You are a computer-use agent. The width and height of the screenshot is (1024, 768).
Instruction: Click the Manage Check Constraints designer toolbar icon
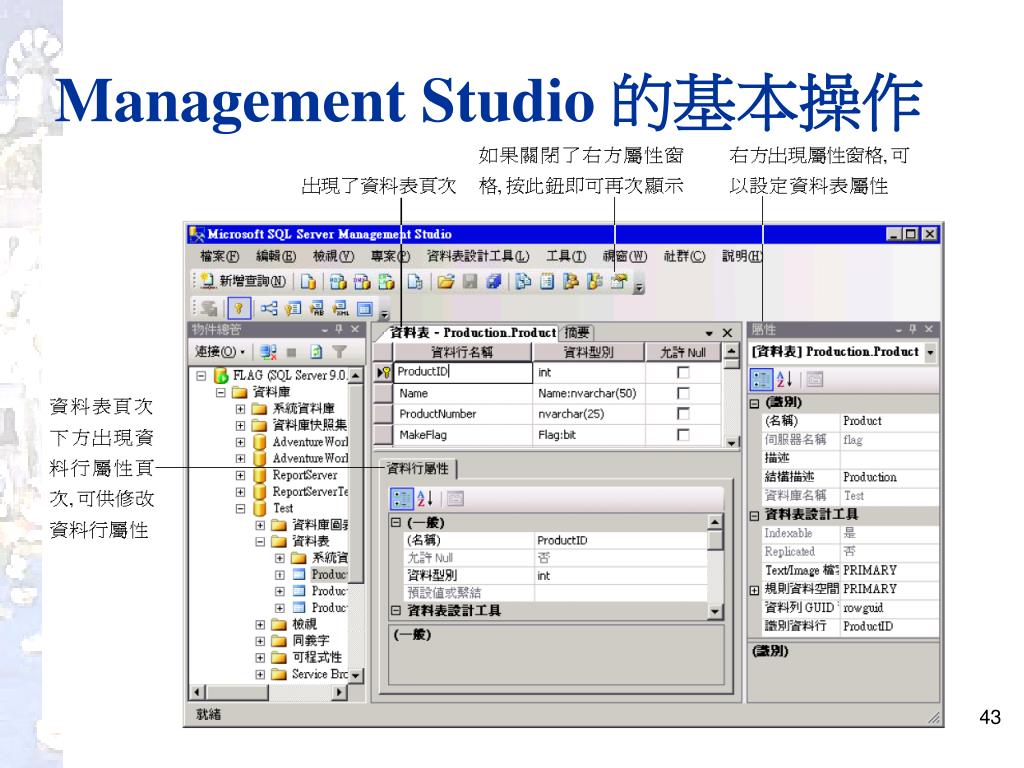coord(364,308)
